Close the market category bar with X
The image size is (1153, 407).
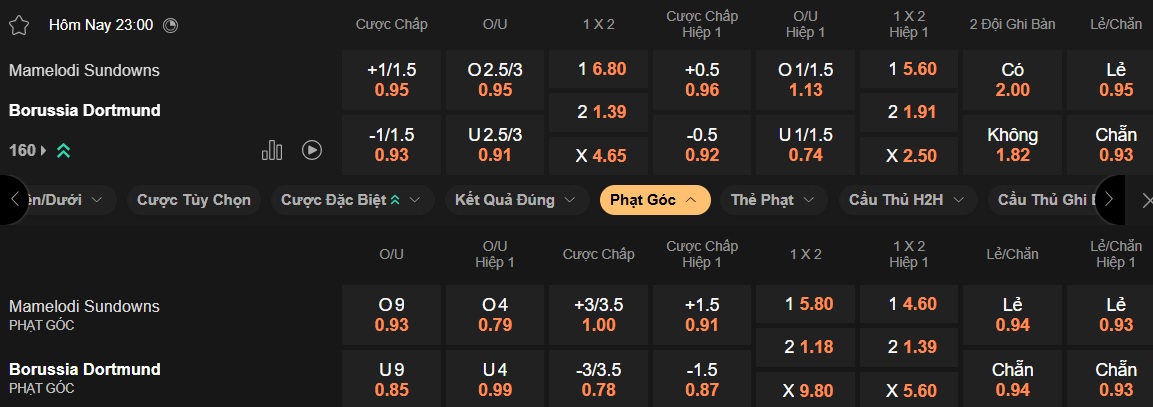pyautogui.click(x=1146, y=200)
